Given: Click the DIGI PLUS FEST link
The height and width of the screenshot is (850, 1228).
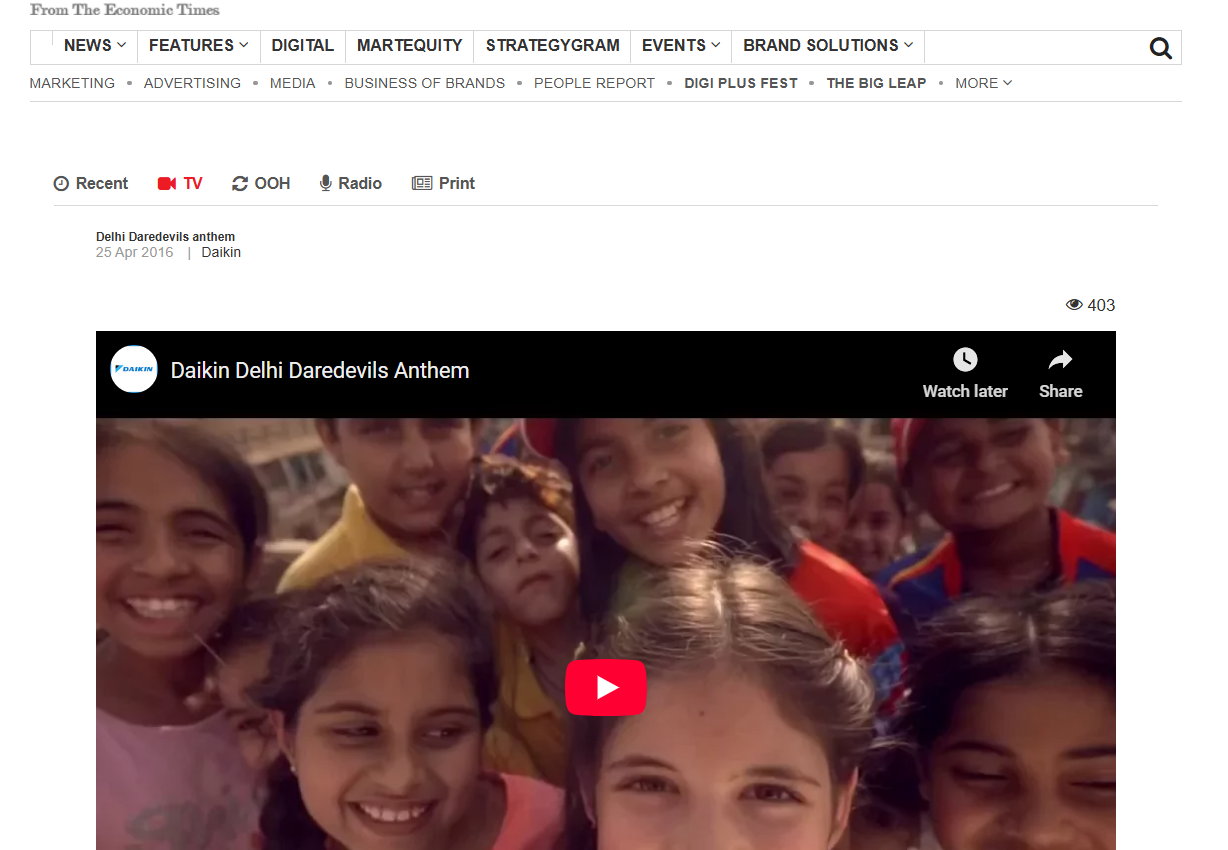Looking at the screenshot, I should (740, 83).
